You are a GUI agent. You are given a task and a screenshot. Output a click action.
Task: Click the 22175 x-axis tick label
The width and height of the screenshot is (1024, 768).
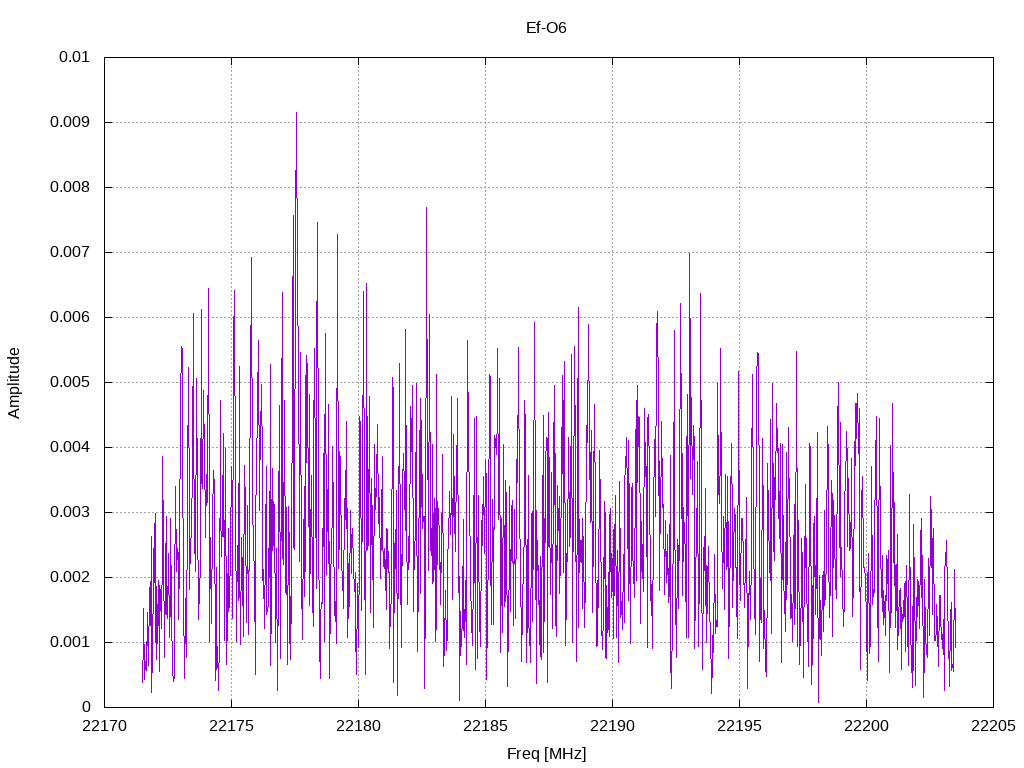(x=231, y=726)
